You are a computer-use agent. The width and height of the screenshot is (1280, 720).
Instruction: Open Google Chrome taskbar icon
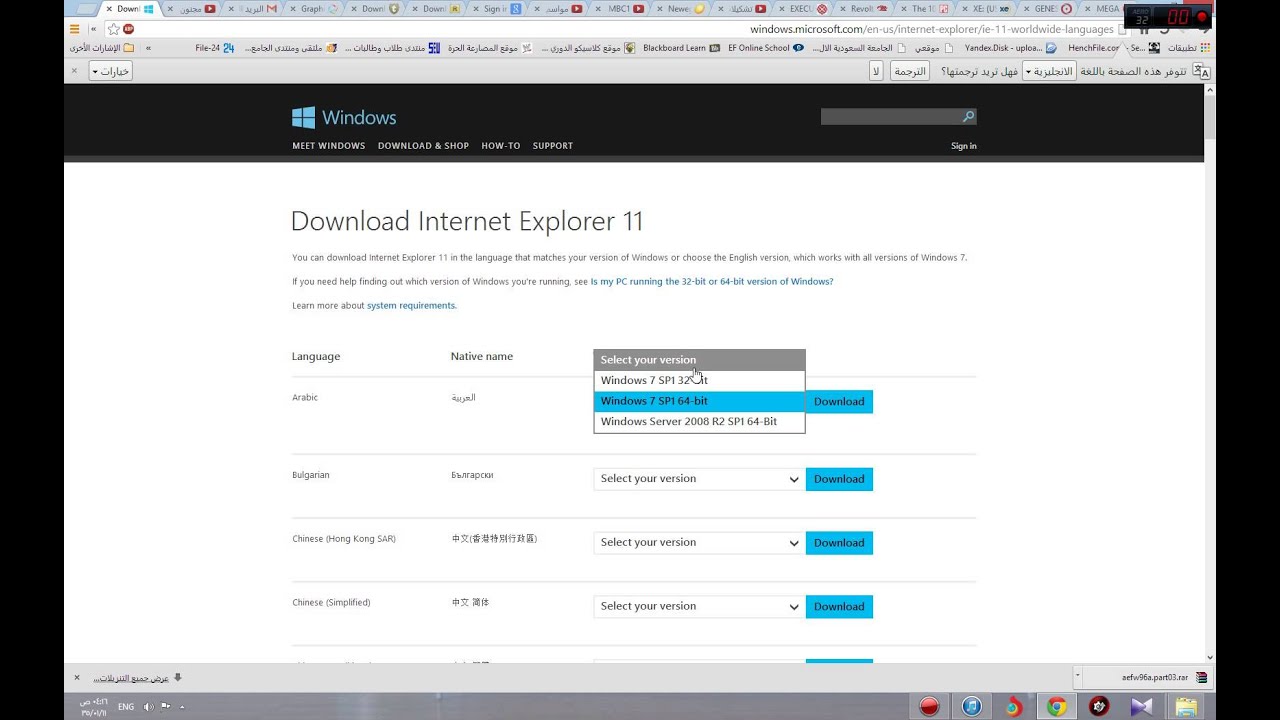click(1056, 706)
